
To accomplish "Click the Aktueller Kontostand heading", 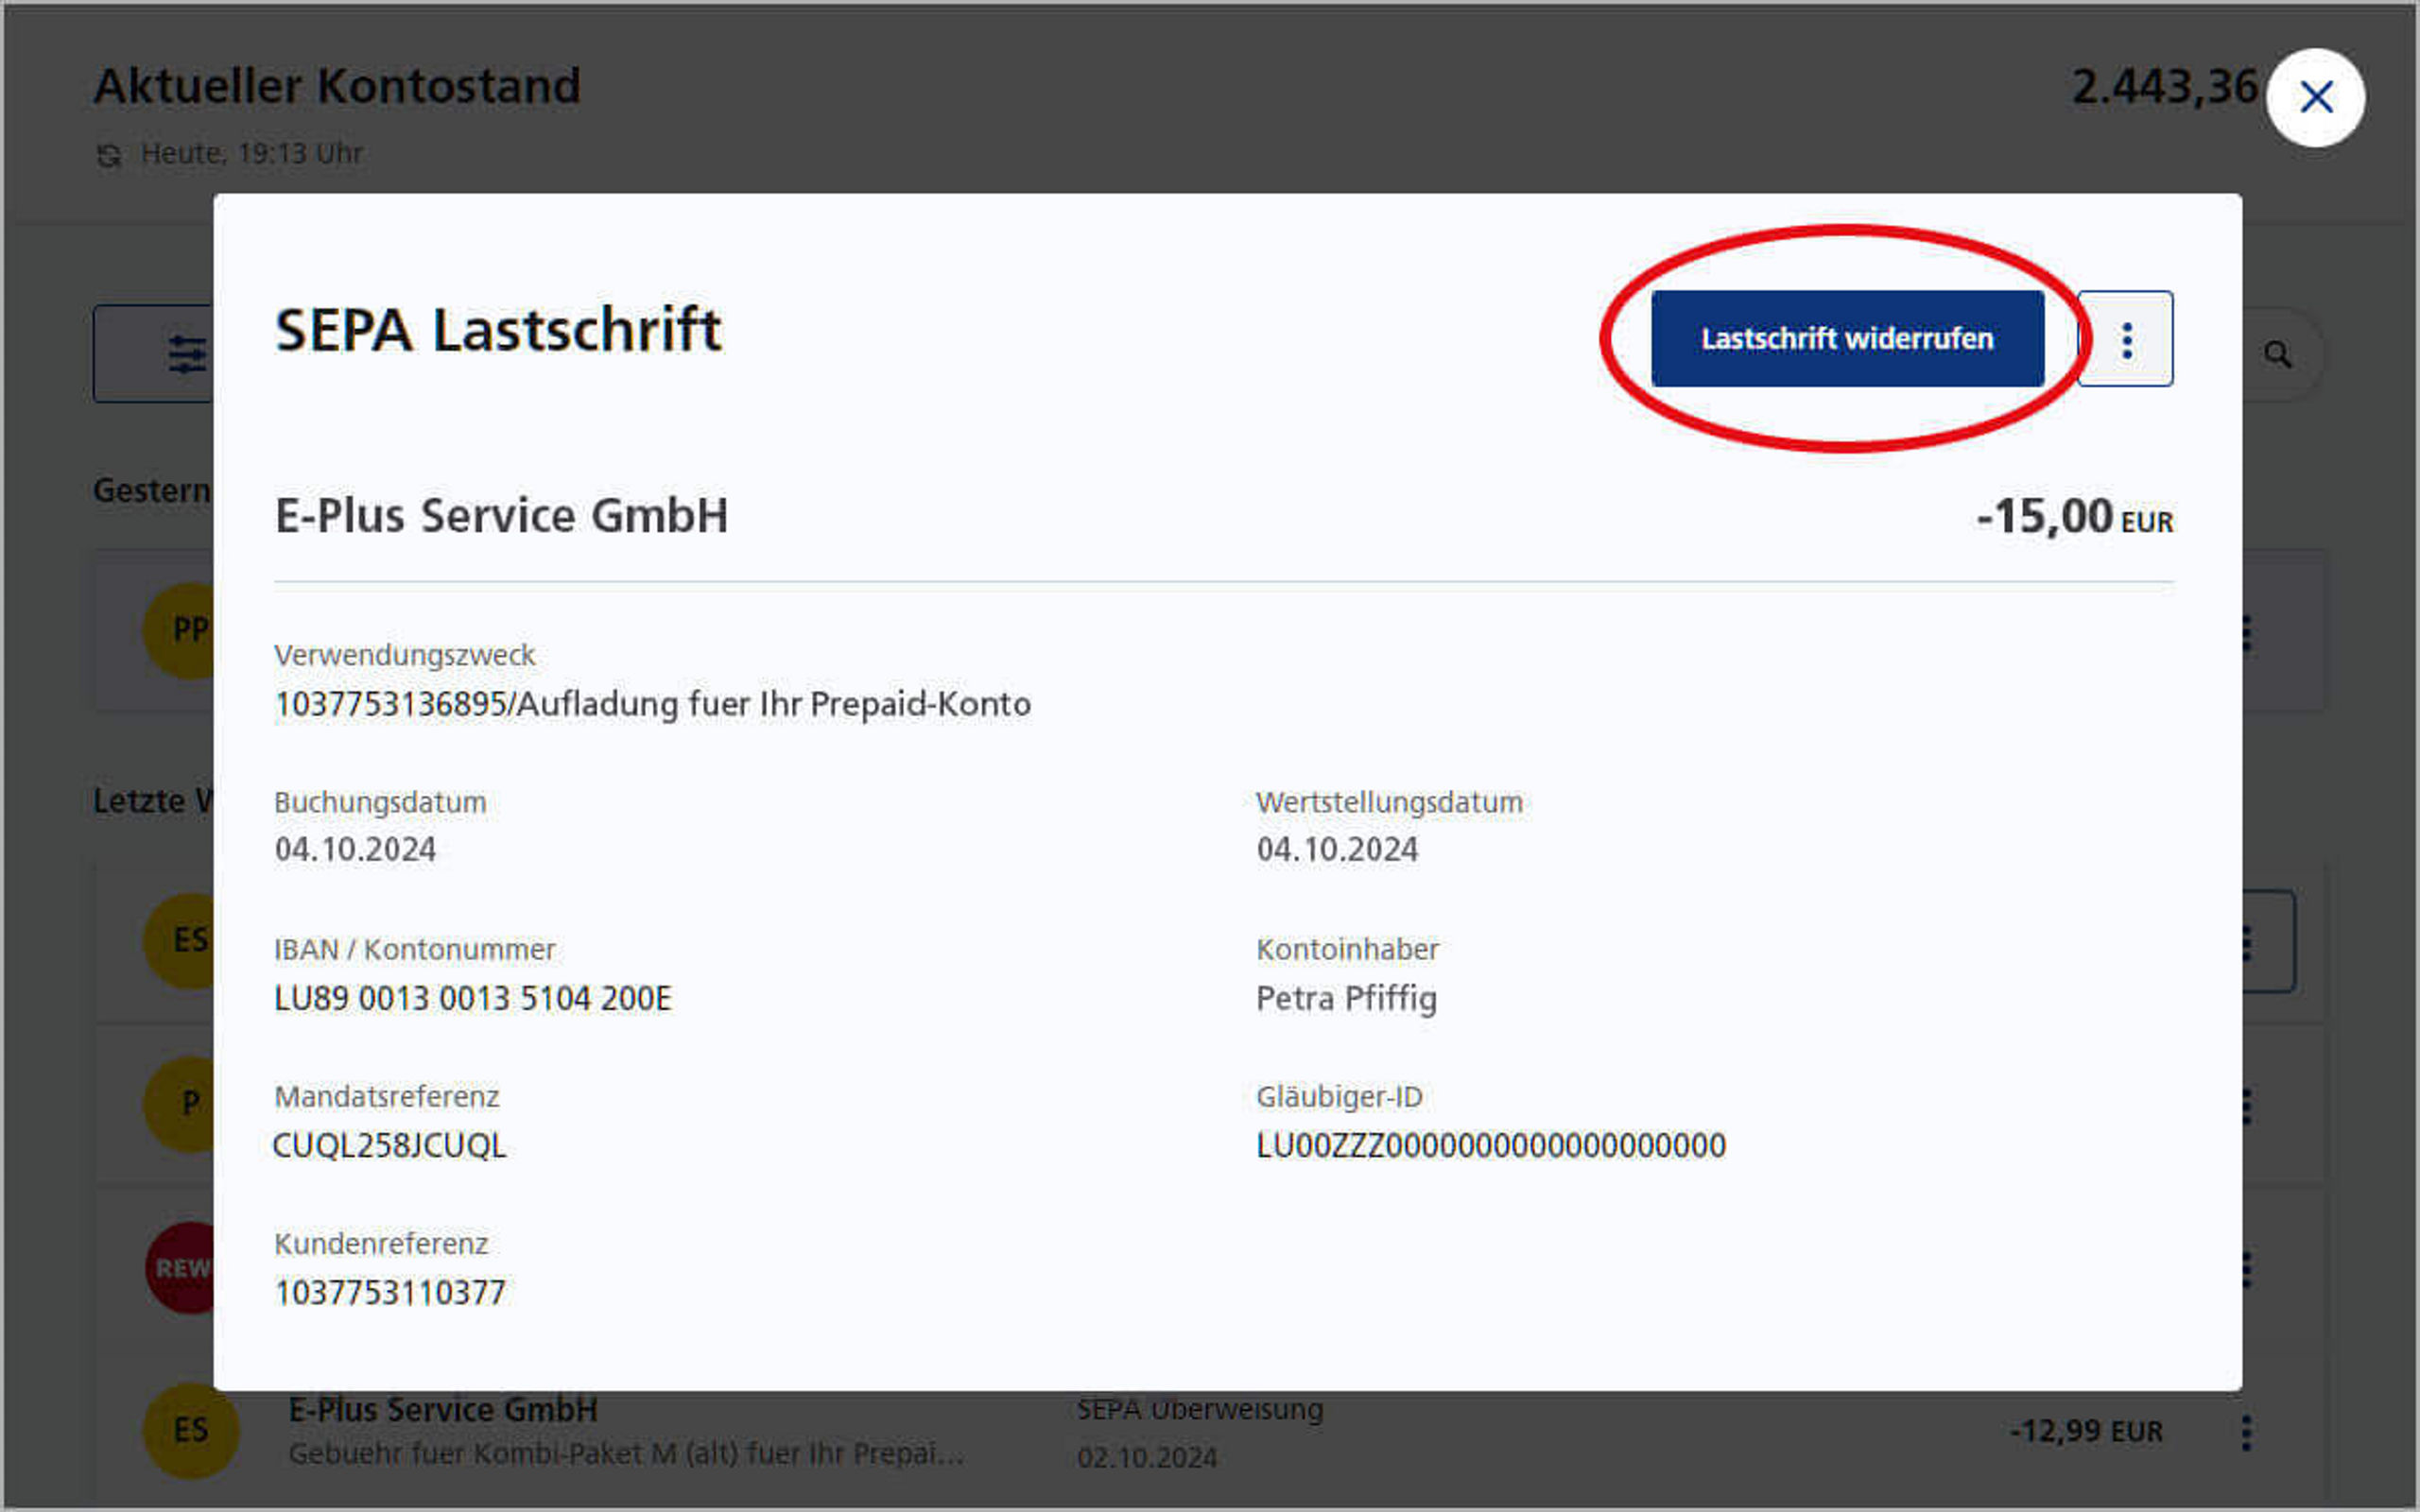I will pos(337,86).
